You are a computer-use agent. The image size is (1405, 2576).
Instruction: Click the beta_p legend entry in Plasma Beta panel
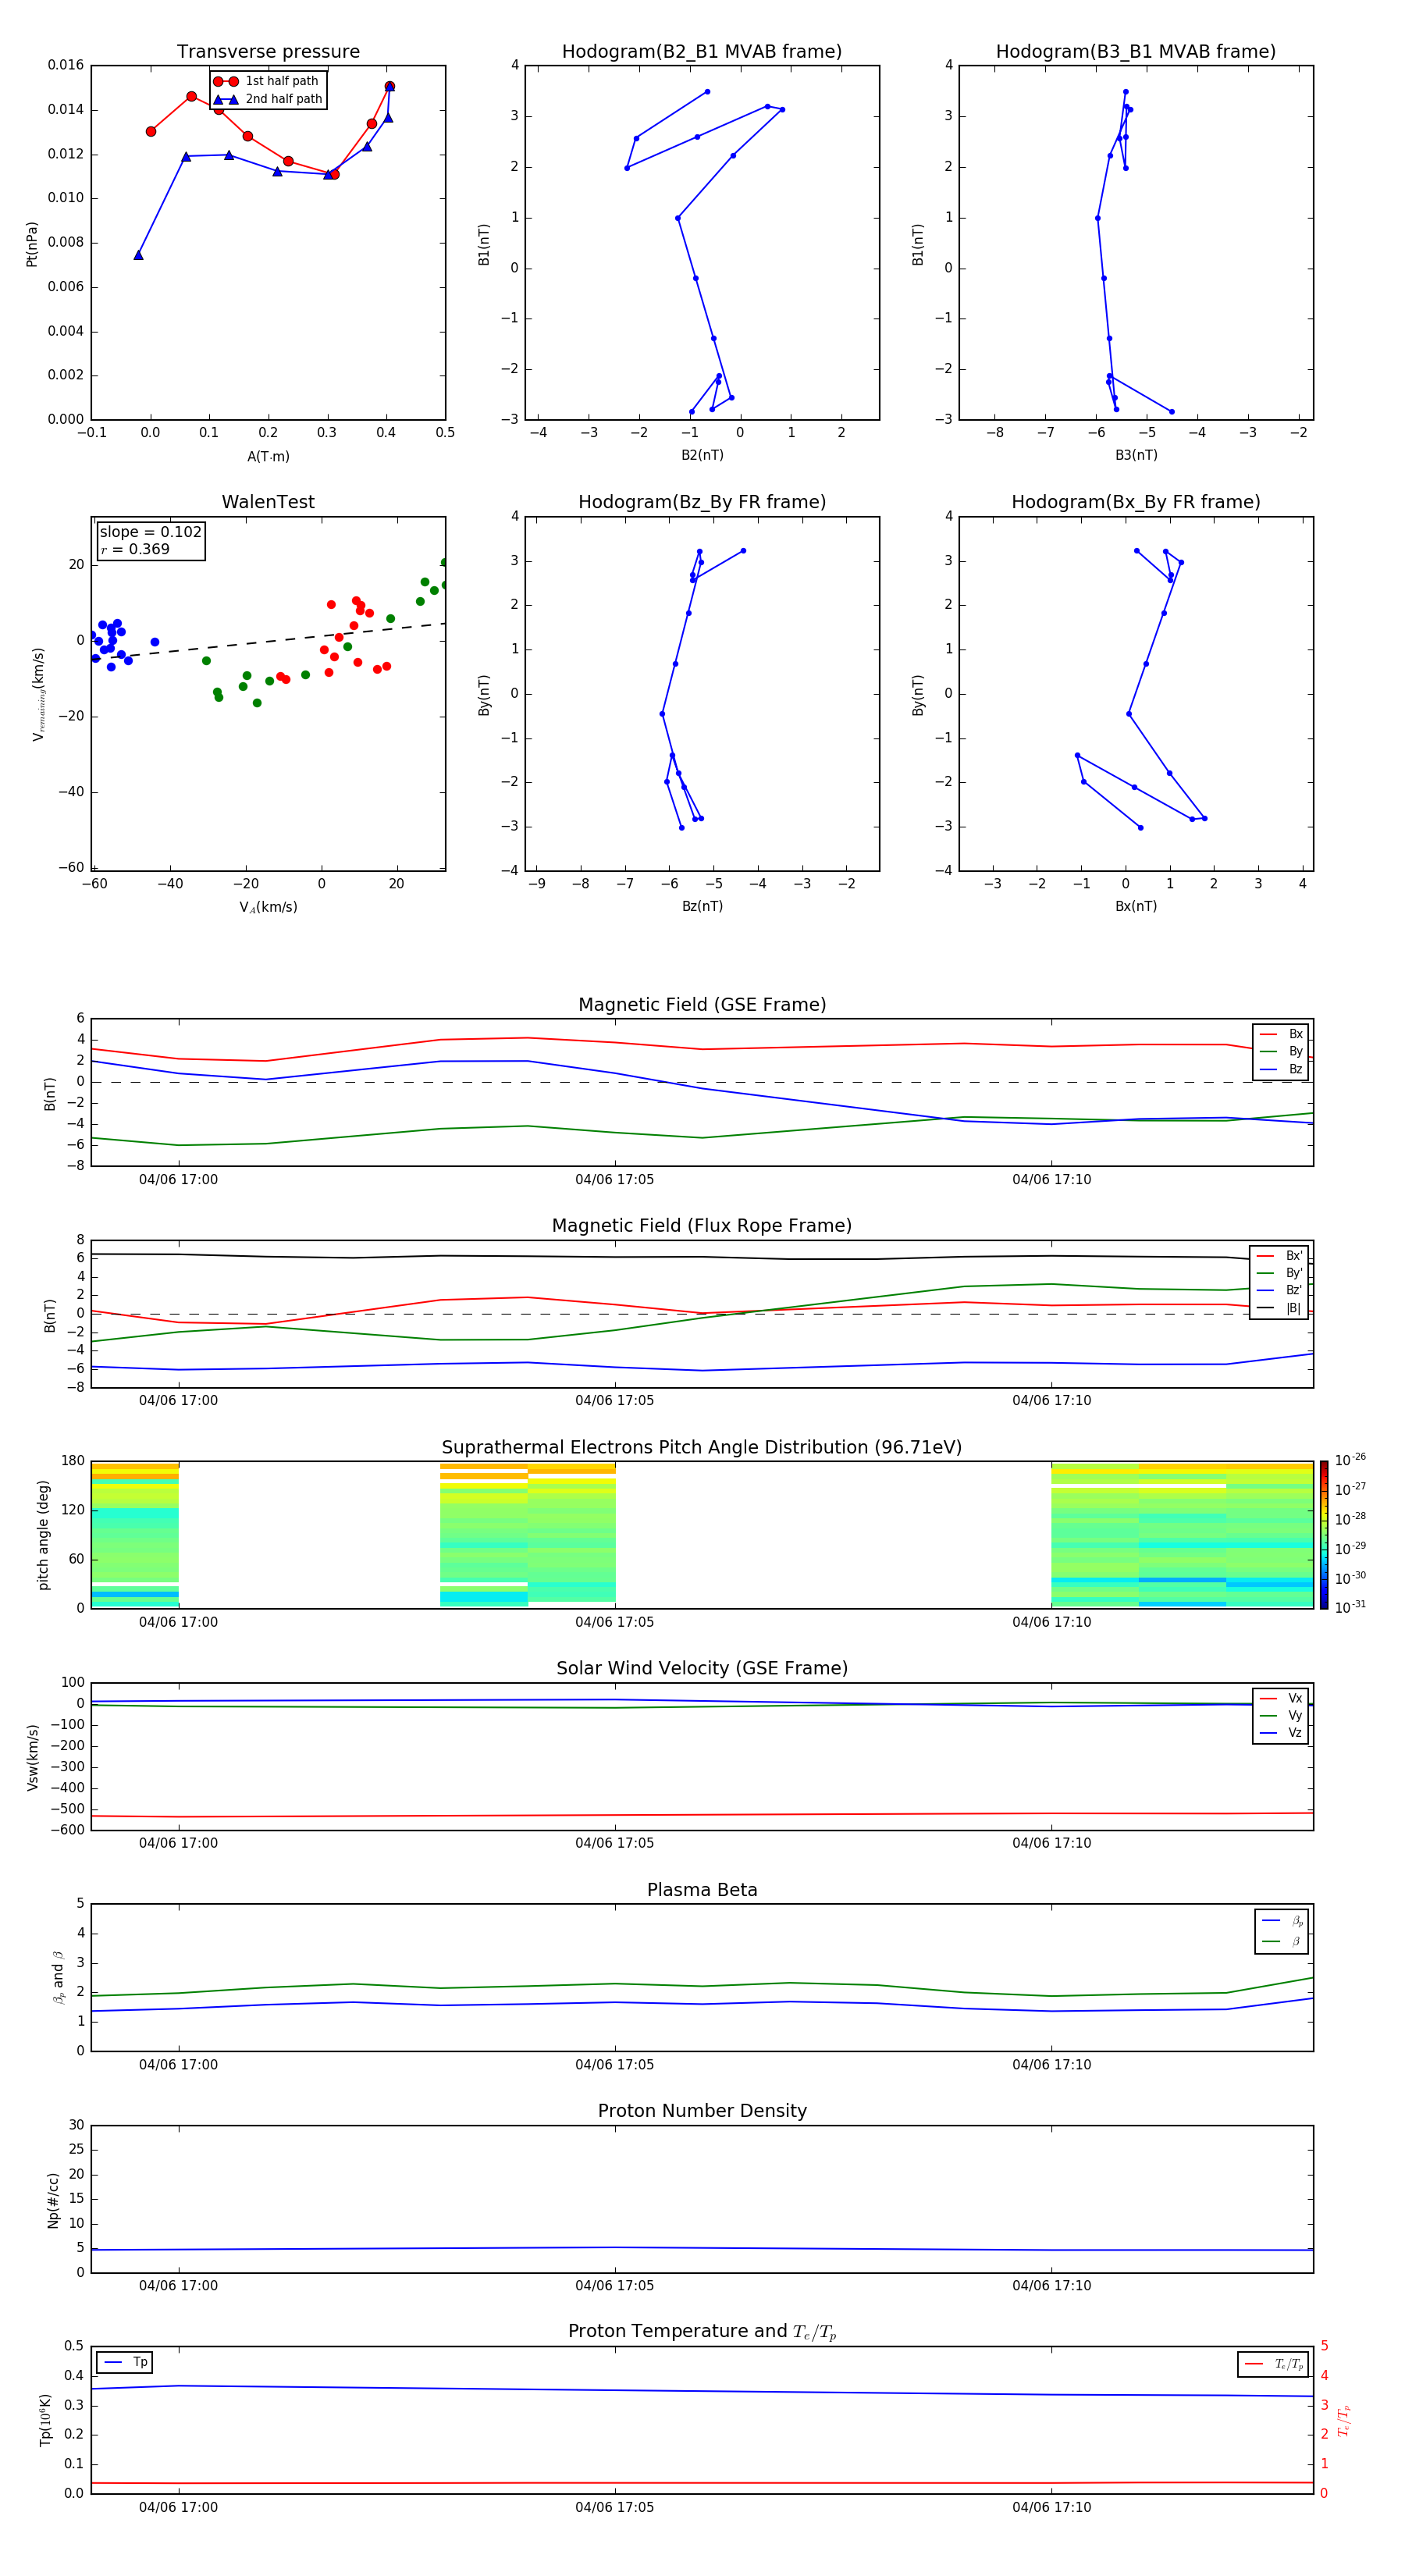[x=1282, y=1921]
